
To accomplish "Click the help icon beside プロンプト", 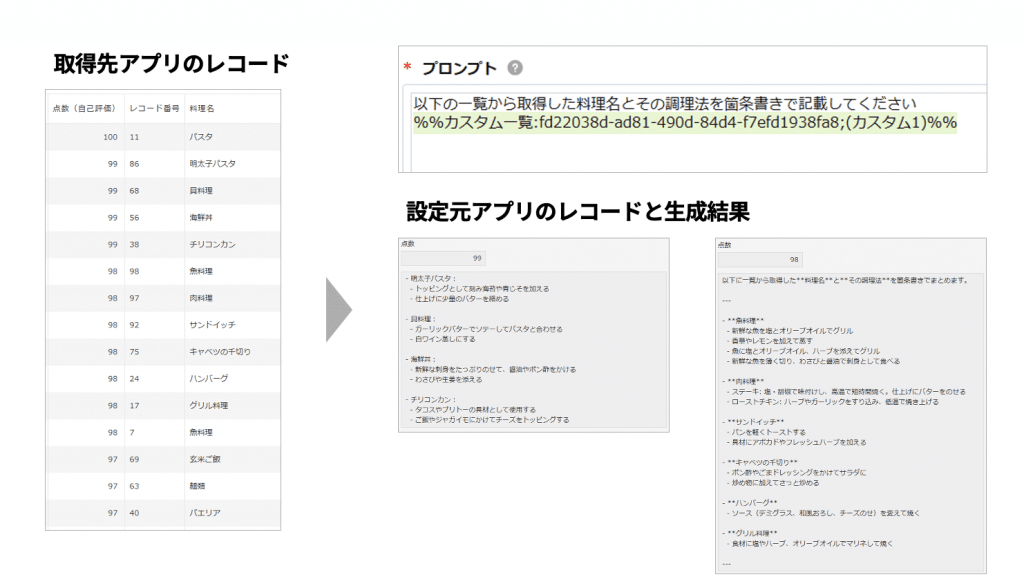I will pos(515,69).
